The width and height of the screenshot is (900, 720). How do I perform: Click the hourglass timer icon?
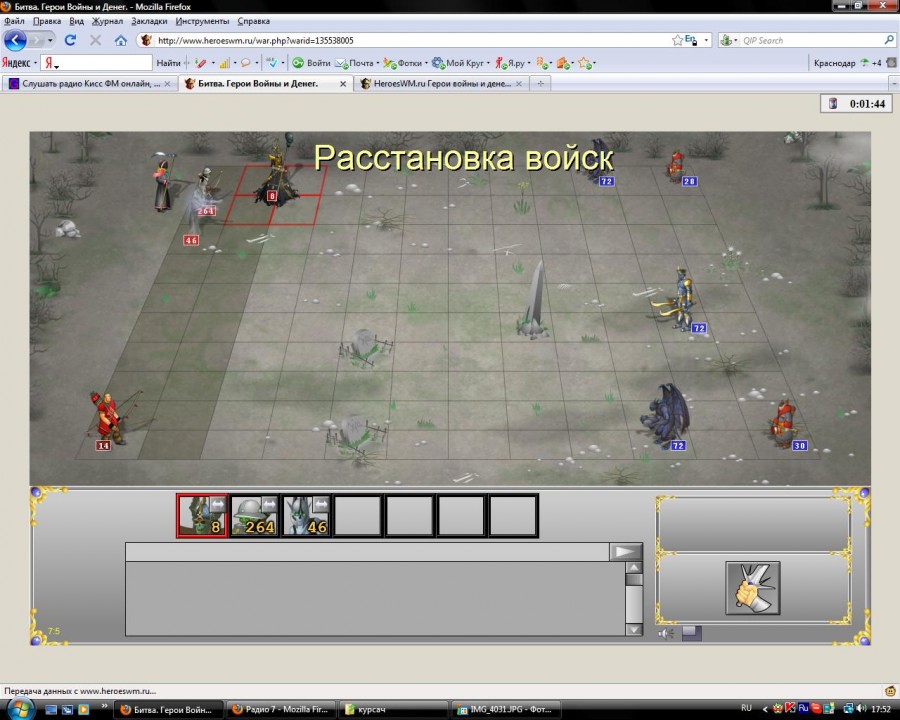tap(833, 104)
